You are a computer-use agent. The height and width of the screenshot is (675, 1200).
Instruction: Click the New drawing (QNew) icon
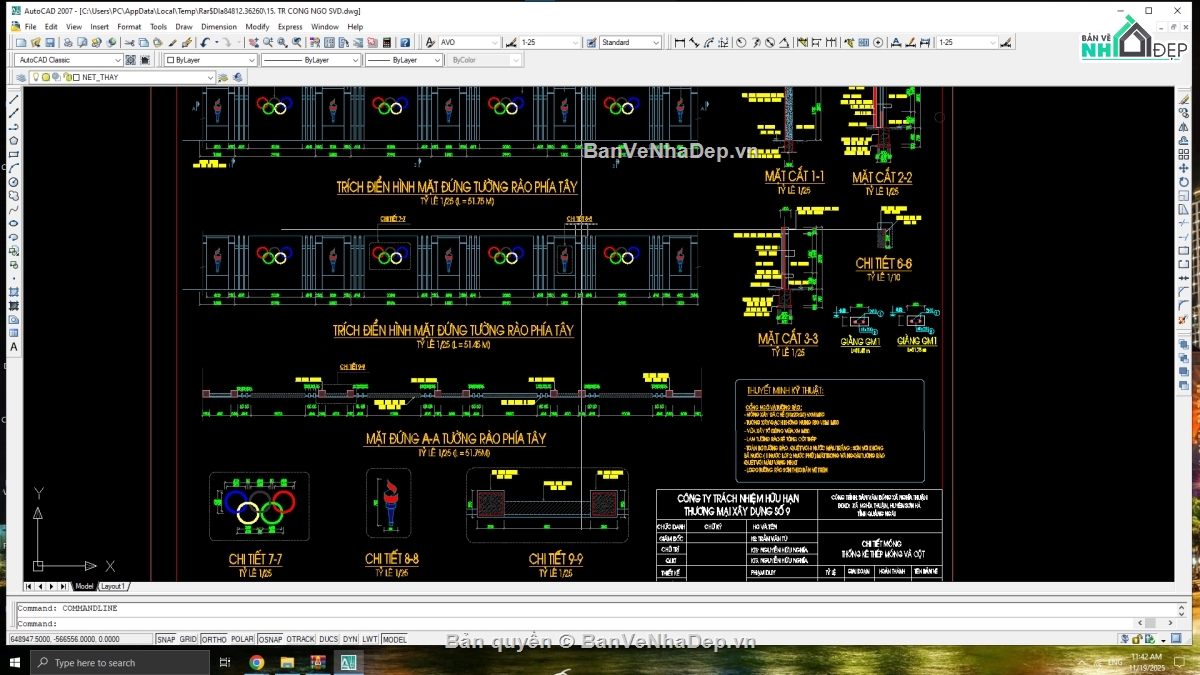(x=21, y=42)
